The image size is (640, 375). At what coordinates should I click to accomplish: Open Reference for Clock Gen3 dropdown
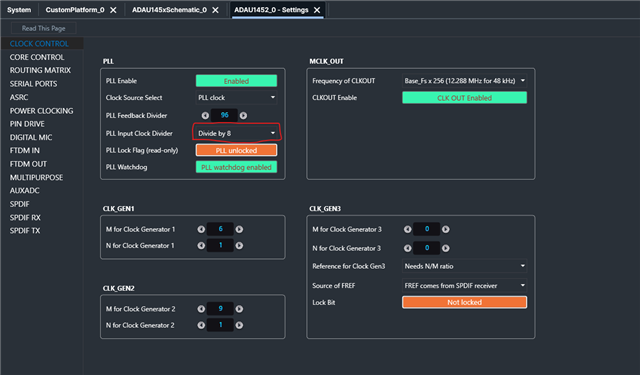tap(464, 266)
